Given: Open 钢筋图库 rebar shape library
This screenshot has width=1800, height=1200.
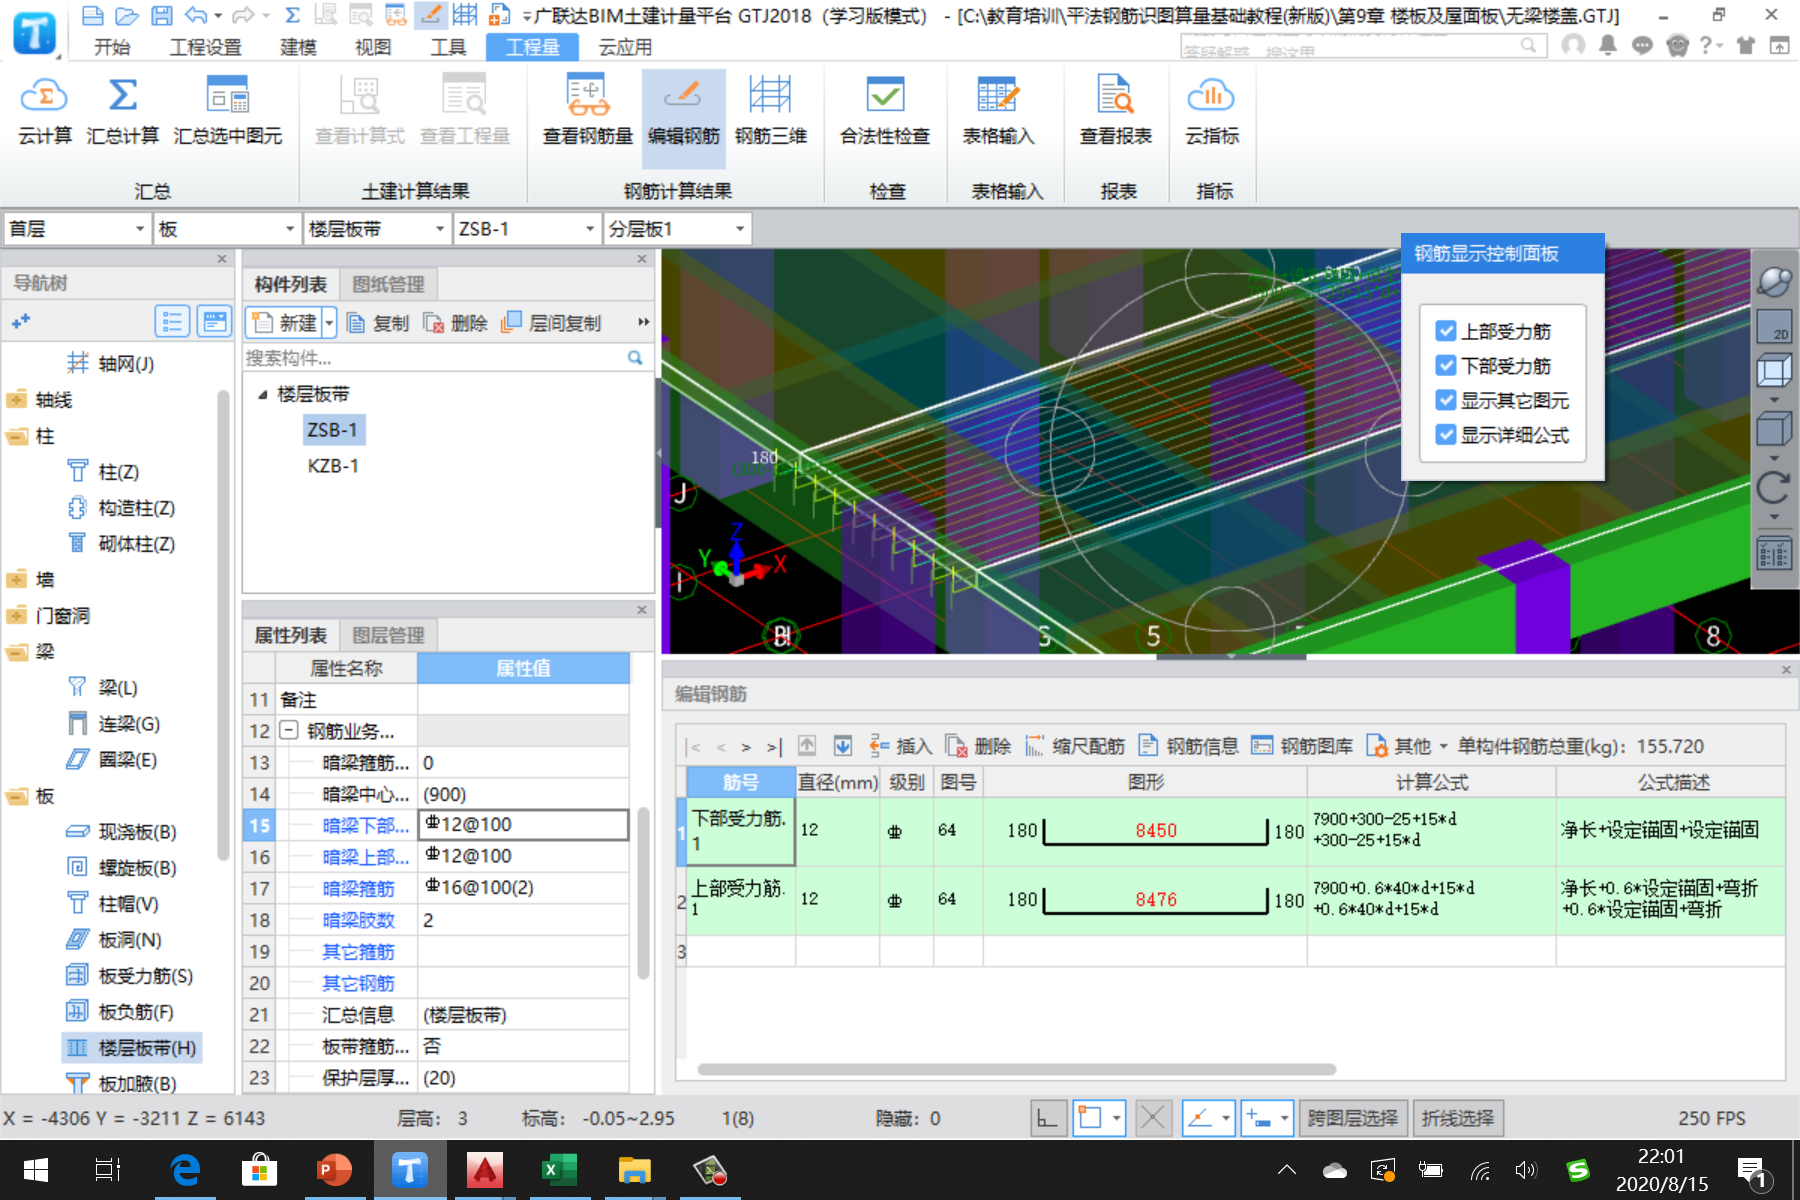Looking at the screenshot, I should click(1302, 746).
